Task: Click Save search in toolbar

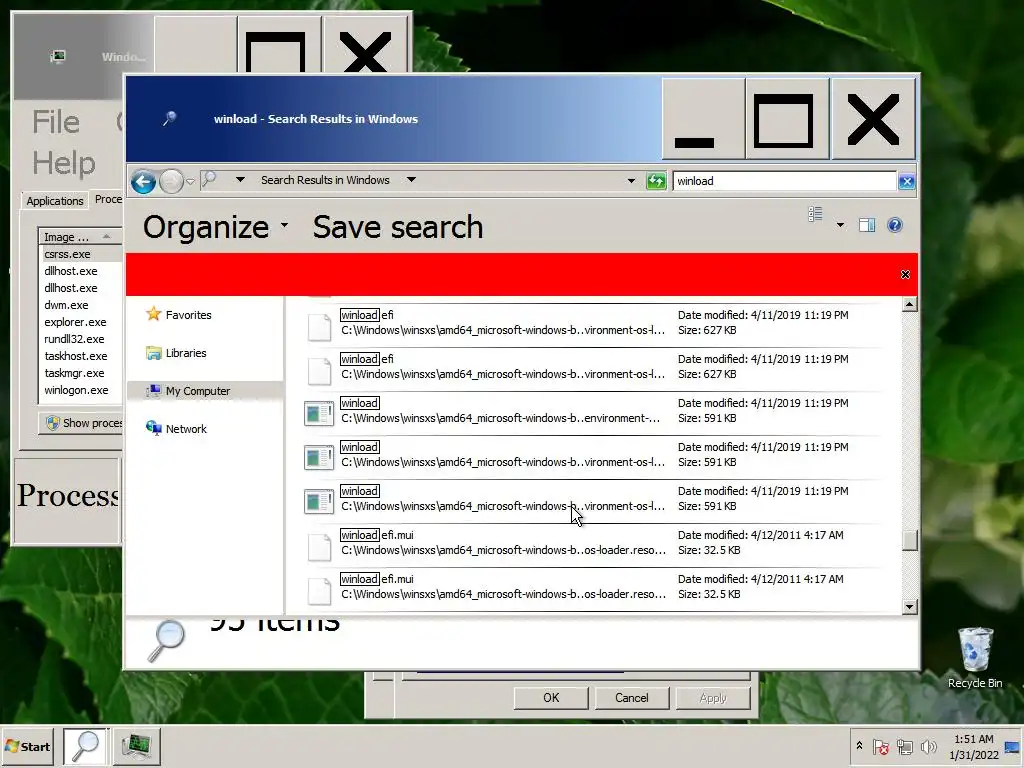Action: point(398,227)
